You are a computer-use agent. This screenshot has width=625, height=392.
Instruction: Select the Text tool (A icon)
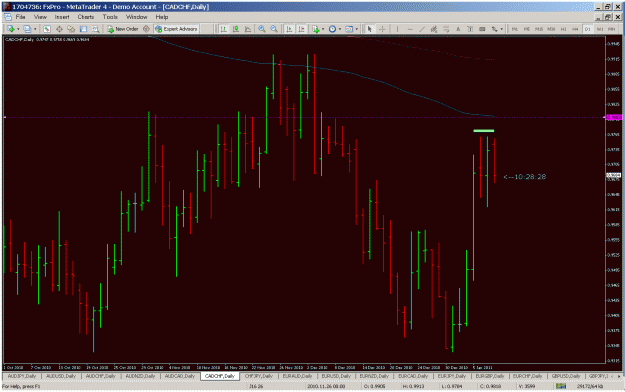[x=458, y=29]
